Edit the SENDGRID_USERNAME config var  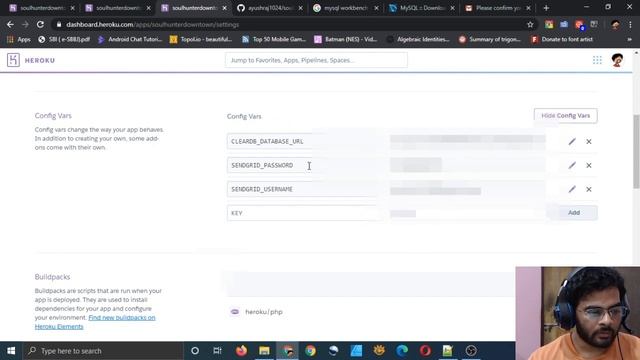coord(572,189)
